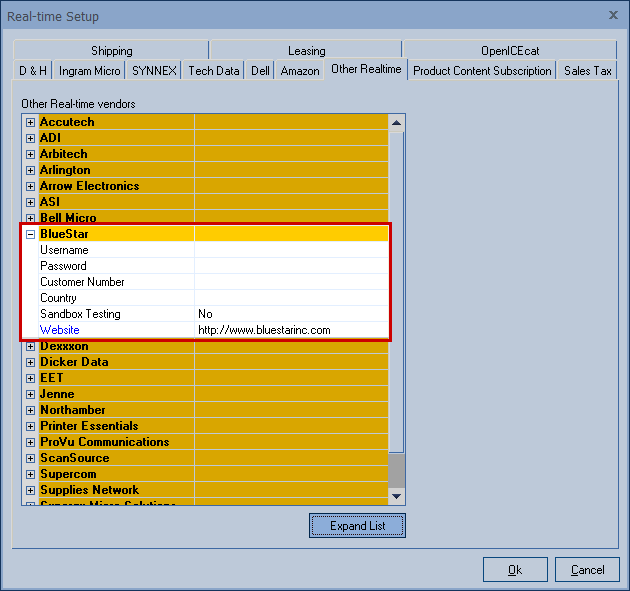Open the Leasing tab
This screenshot has height=591, width=630.
click(306, 51)
